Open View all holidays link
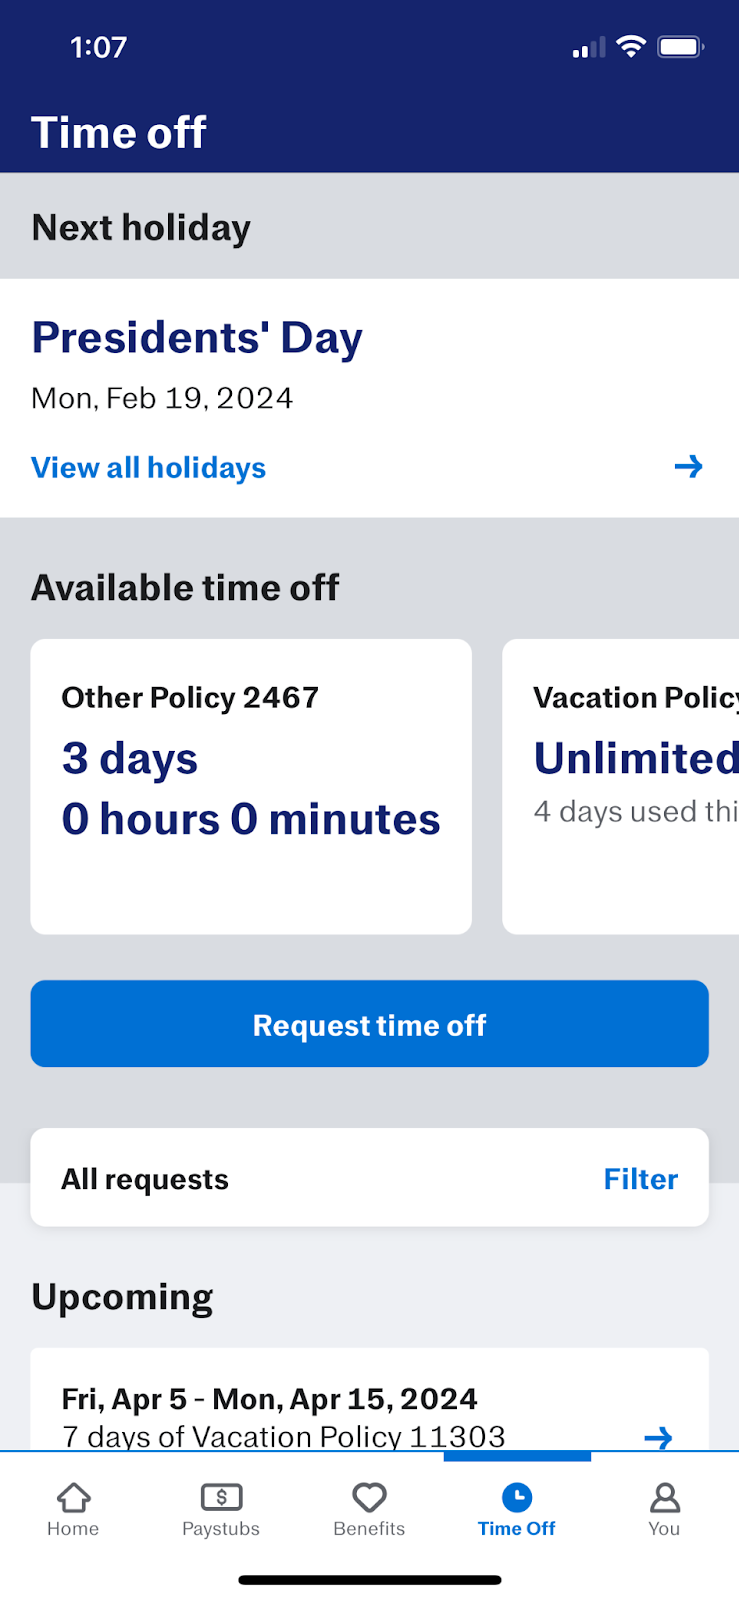 (x=148, y=468)
